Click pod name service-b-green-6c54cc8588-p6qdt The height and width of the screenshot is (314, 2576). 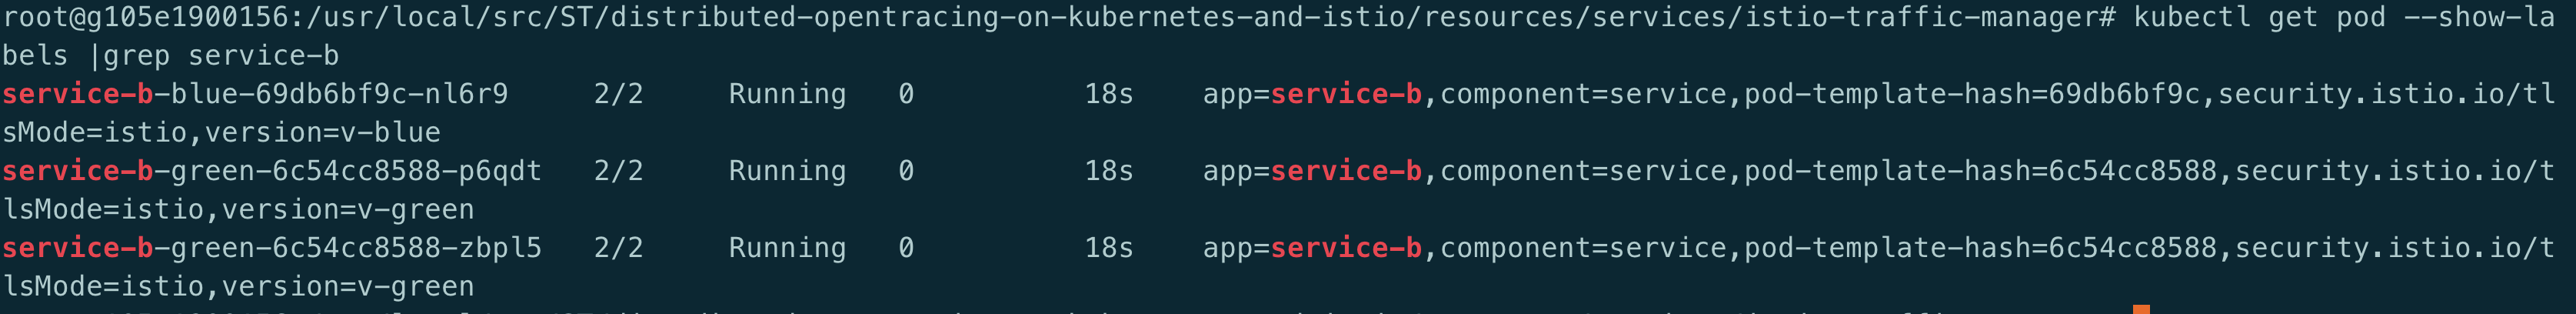tap(272, 171)
